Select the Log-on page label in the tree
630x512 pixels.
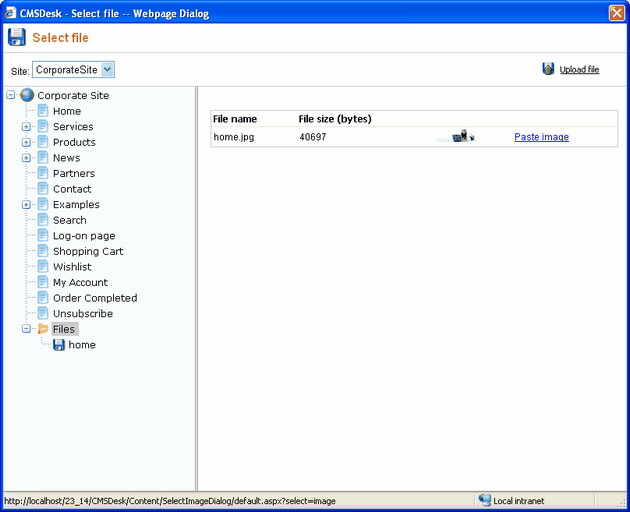tap(84, 236)
